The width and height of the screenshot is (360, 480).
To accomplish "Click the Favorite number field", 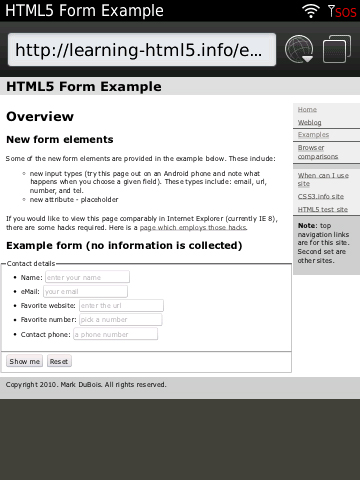I will 121,319.
